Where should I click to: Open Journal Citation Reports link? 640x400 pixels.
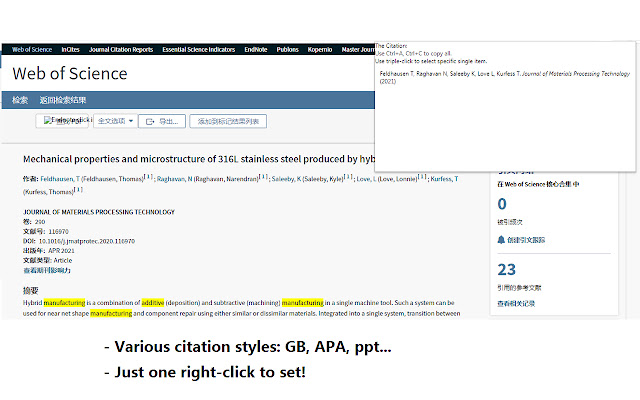(121, 49)
